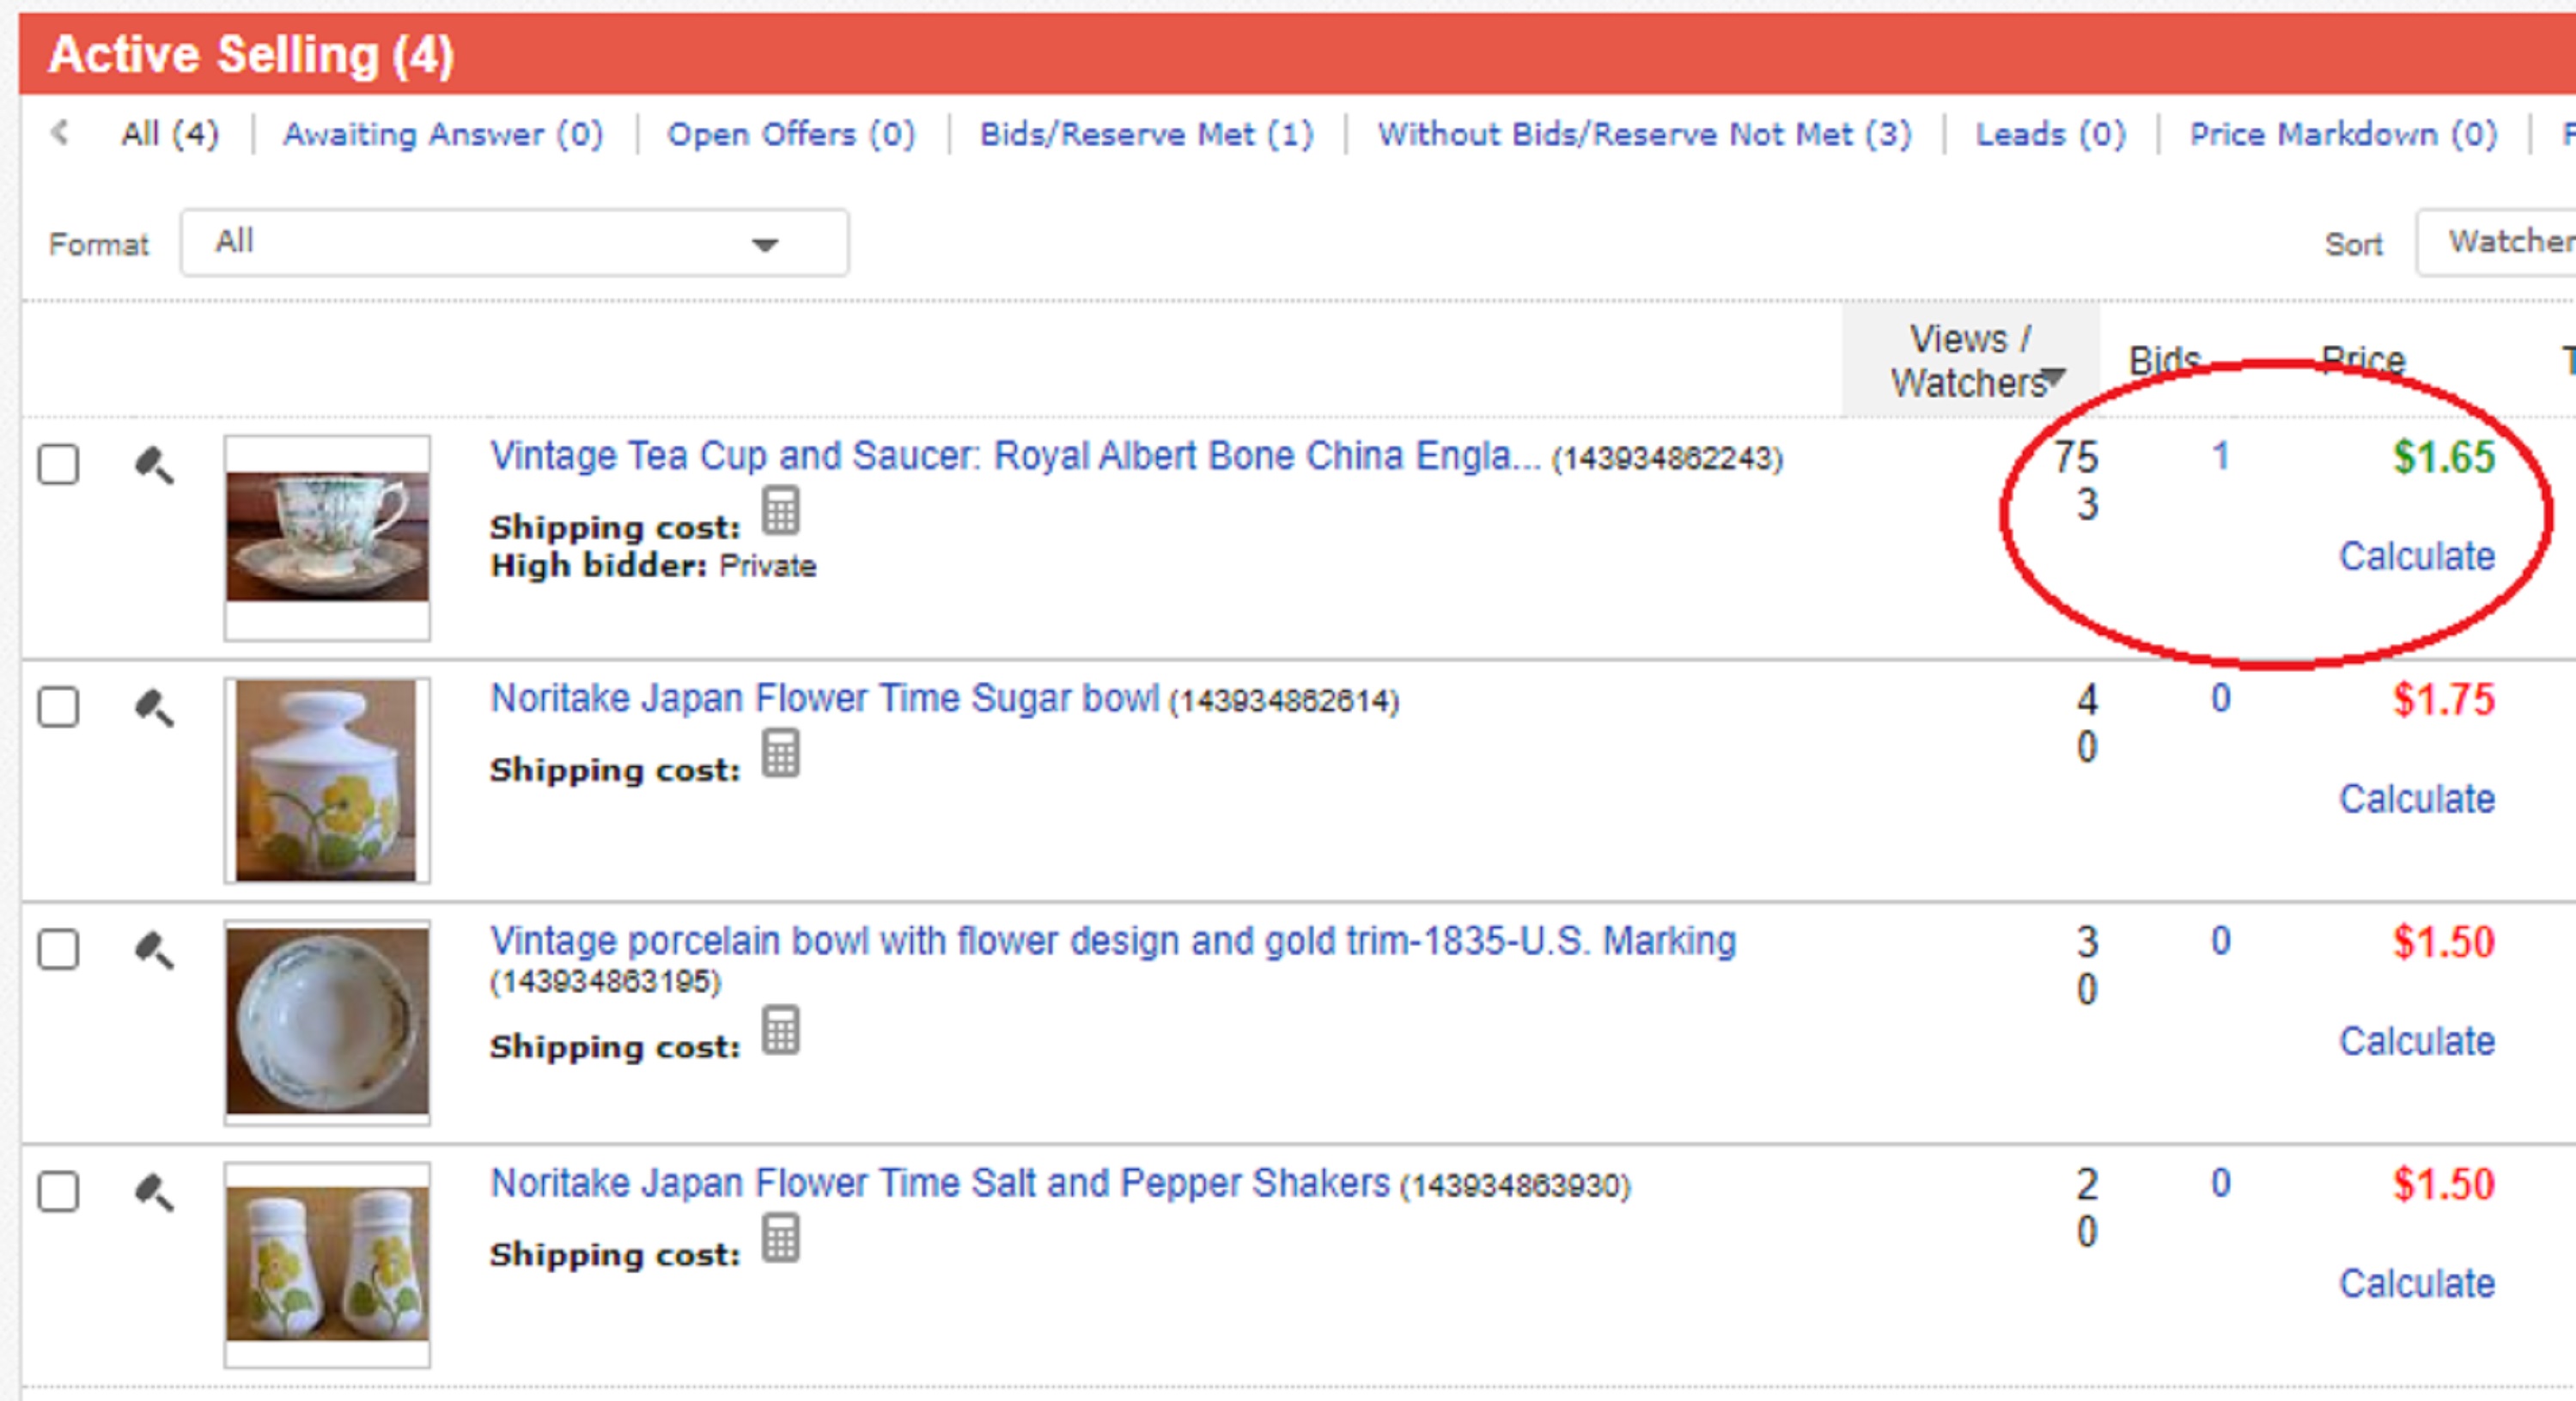Screen dimensions: 2576x1401
Task: Tick the checkbox for Vintage Tea Cup and Saucer
Action: (58, 465)
